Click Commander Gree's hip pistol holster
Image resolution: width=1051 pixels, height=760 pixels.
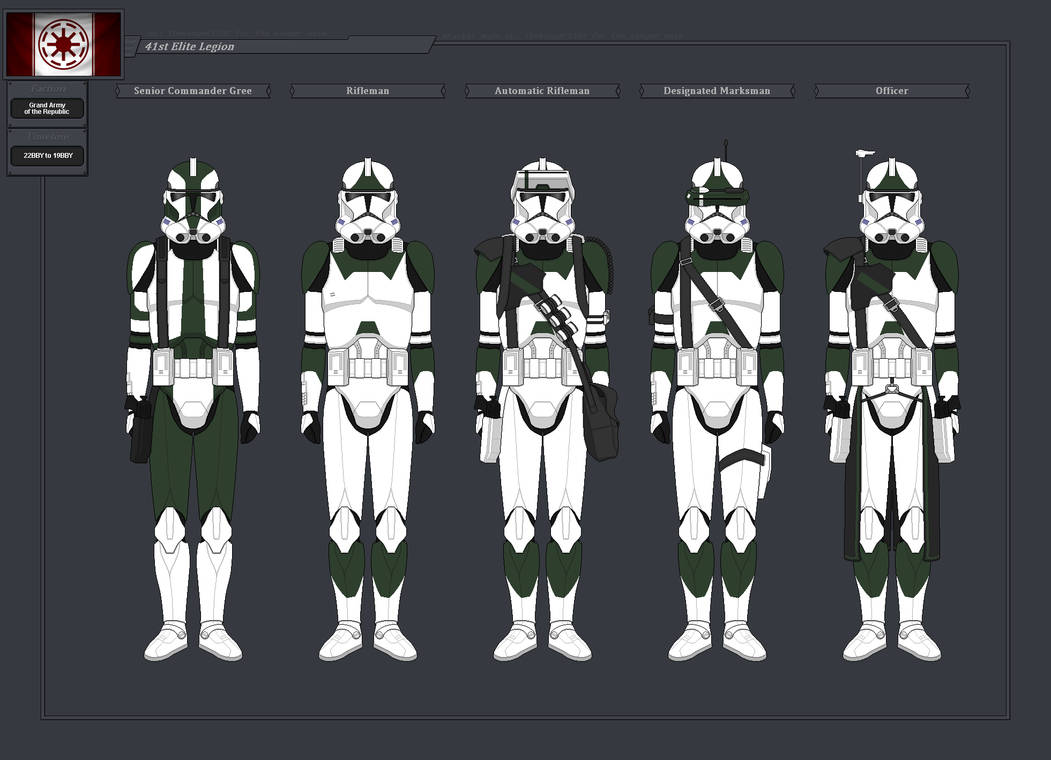pyautogui.click(x=139, y=430)
